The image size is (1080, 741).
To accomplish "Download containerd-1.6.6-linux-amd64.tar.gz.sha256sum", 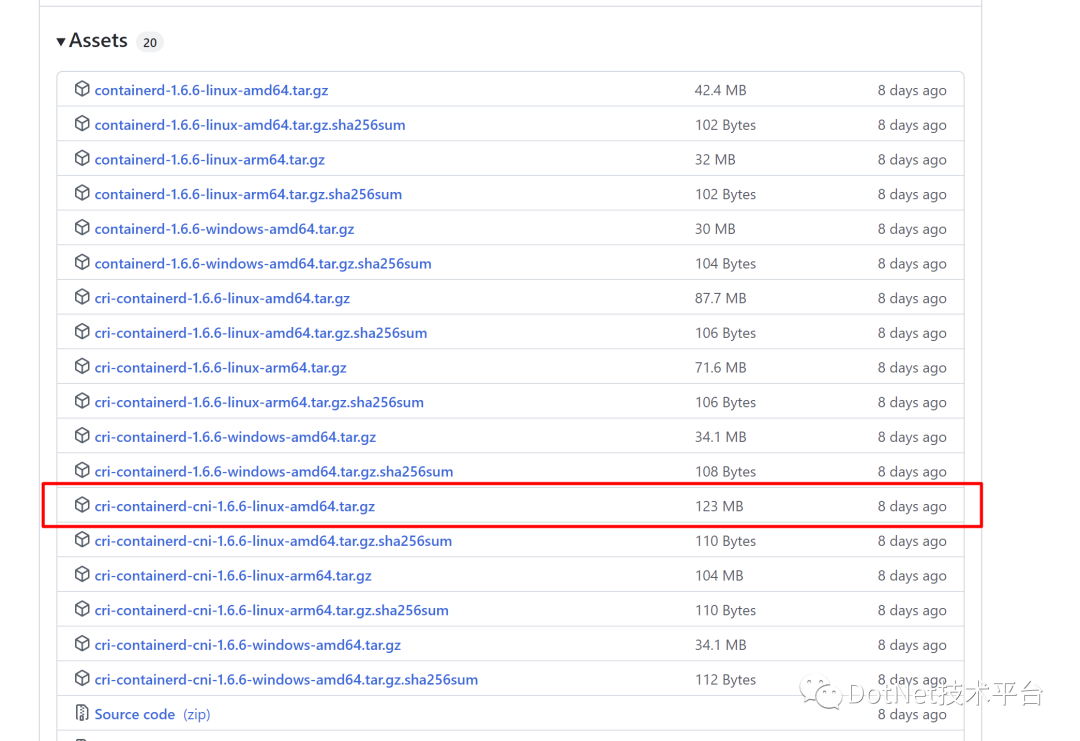I will tap(250, 125).
